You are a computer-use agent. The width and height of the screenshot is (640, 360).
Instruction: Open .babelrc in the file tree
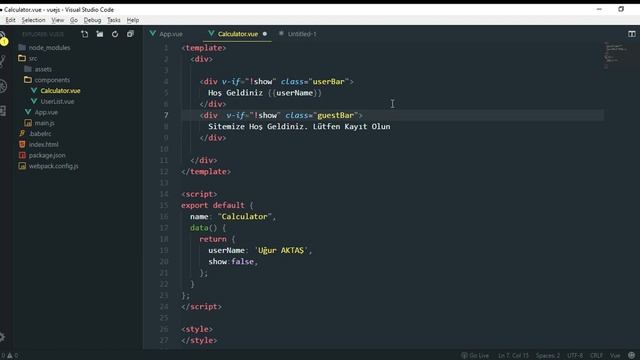click(40, 134)
